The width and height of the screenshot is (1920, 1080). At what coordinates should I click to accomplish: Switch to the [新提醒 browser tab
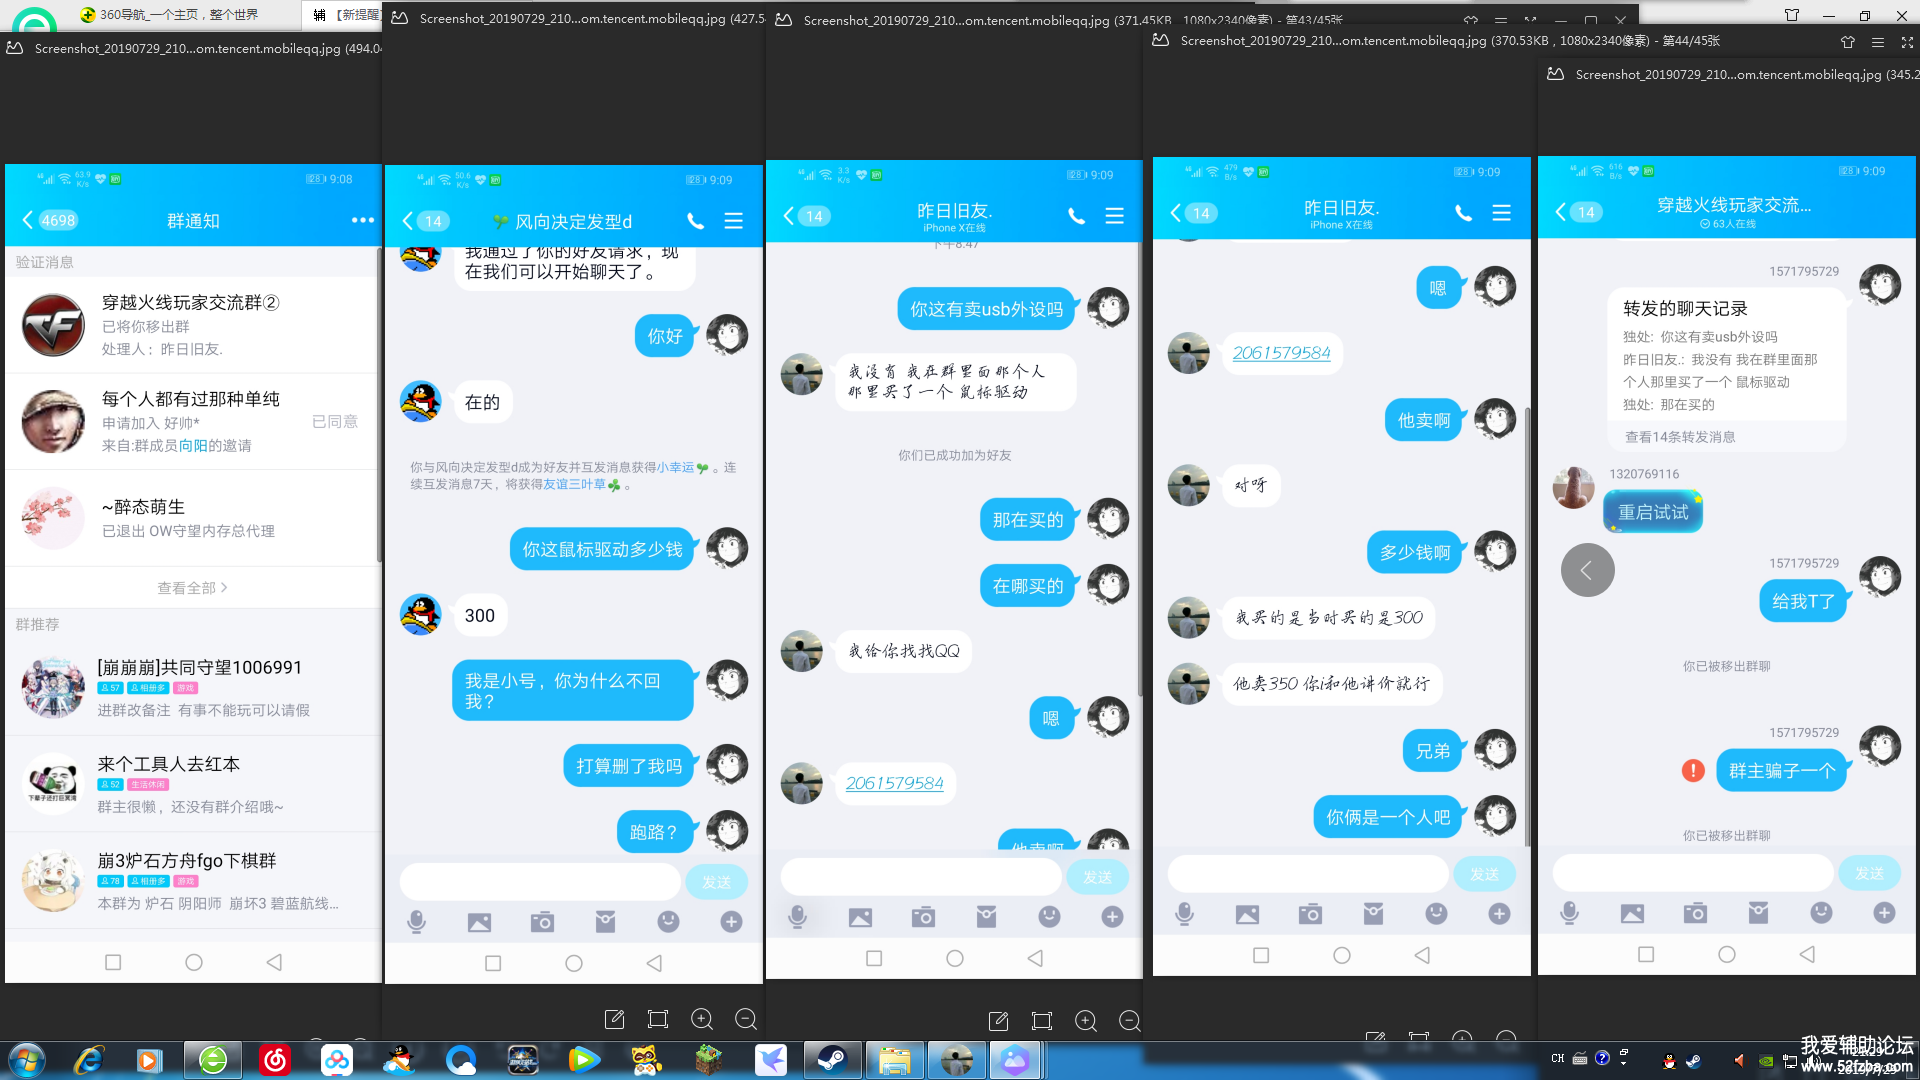click(345, 15)
